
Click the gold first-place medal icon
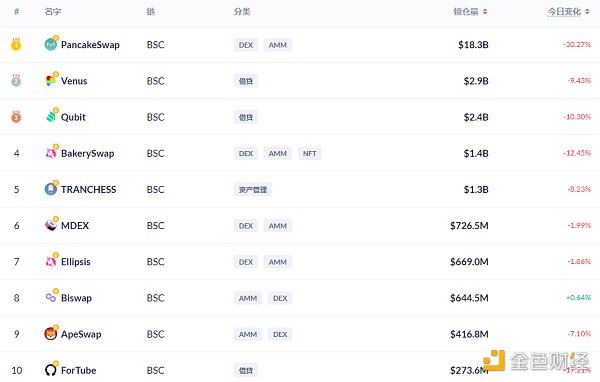click(16, 44)
